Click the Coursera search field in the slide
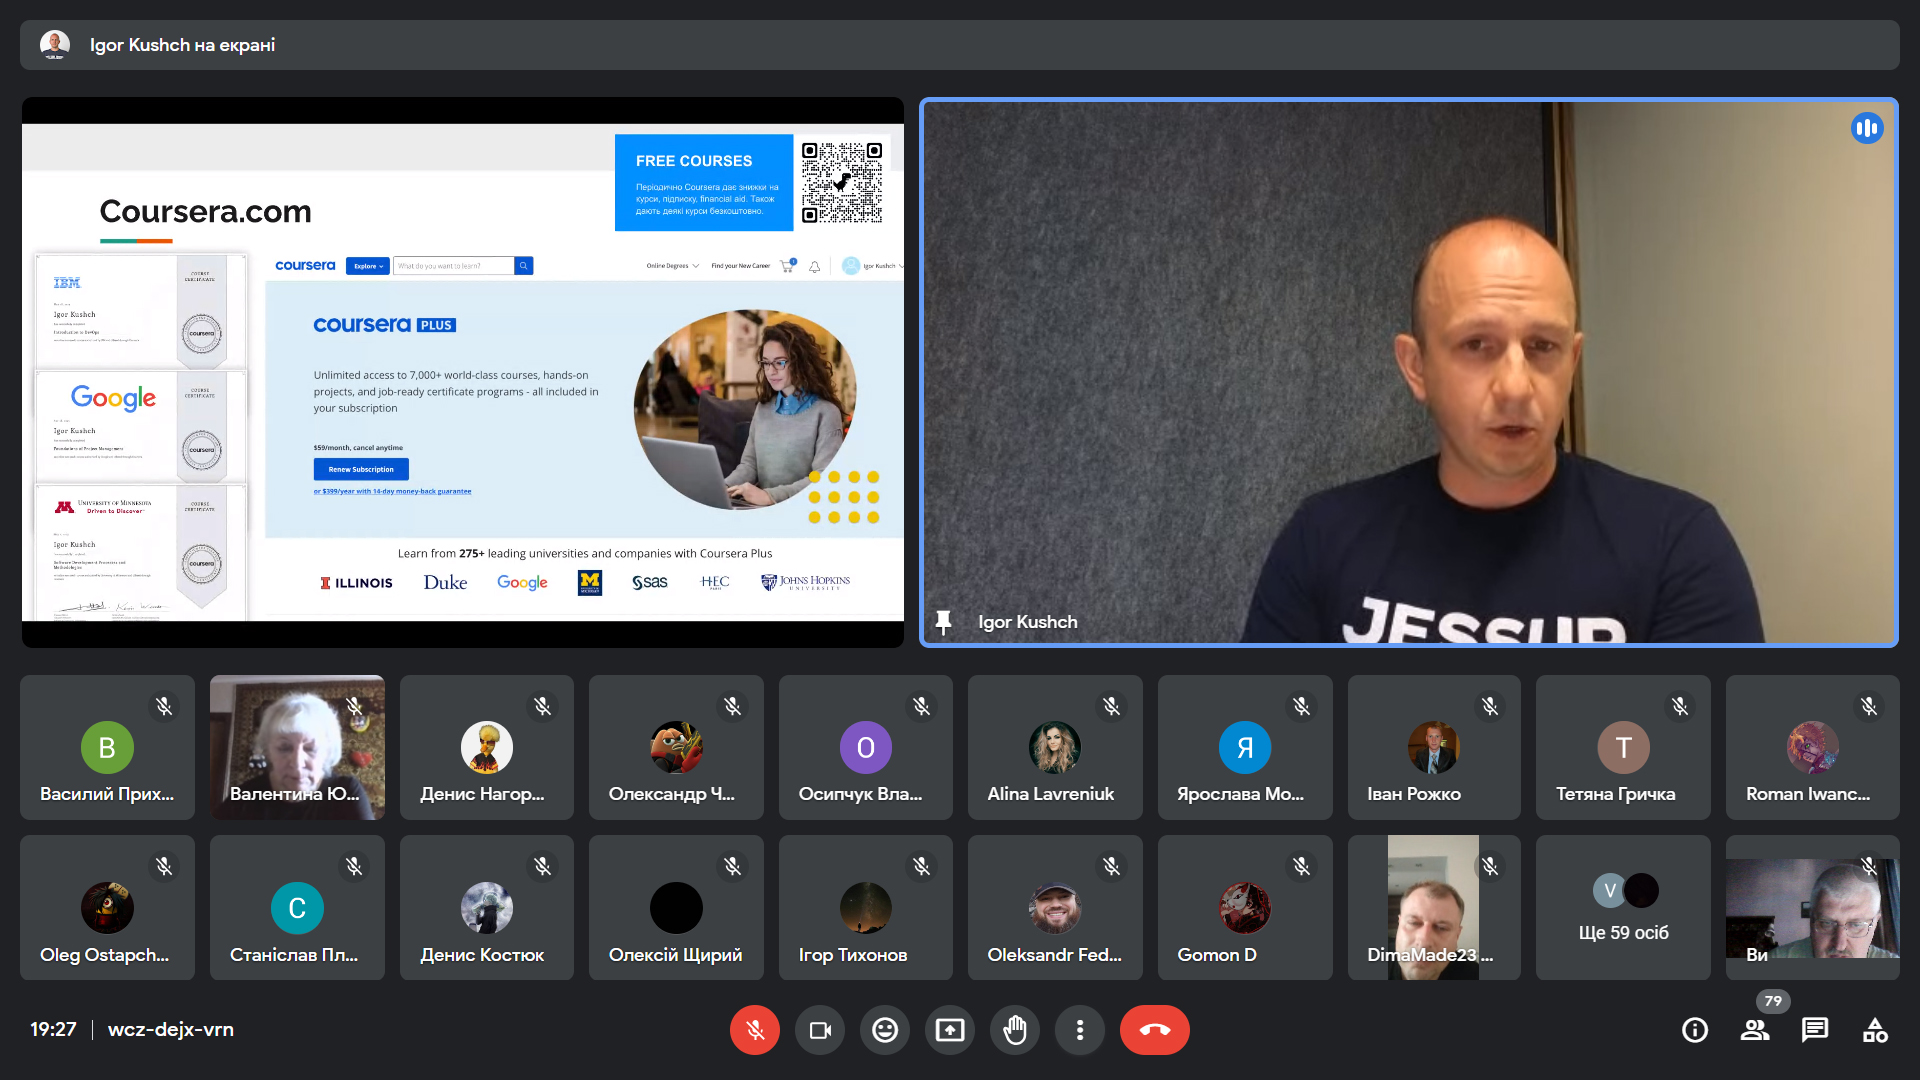Viewport: 1920px width, 1080px height. click(454, 266)
